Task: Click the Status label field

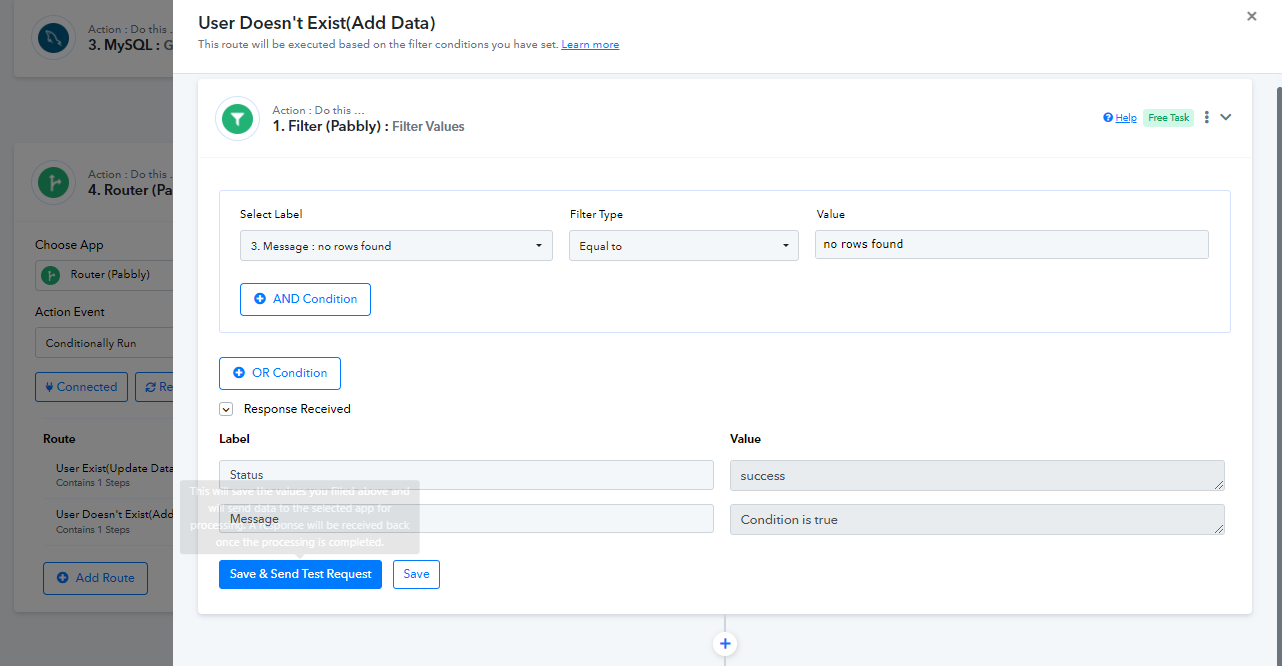Action: 466,475
